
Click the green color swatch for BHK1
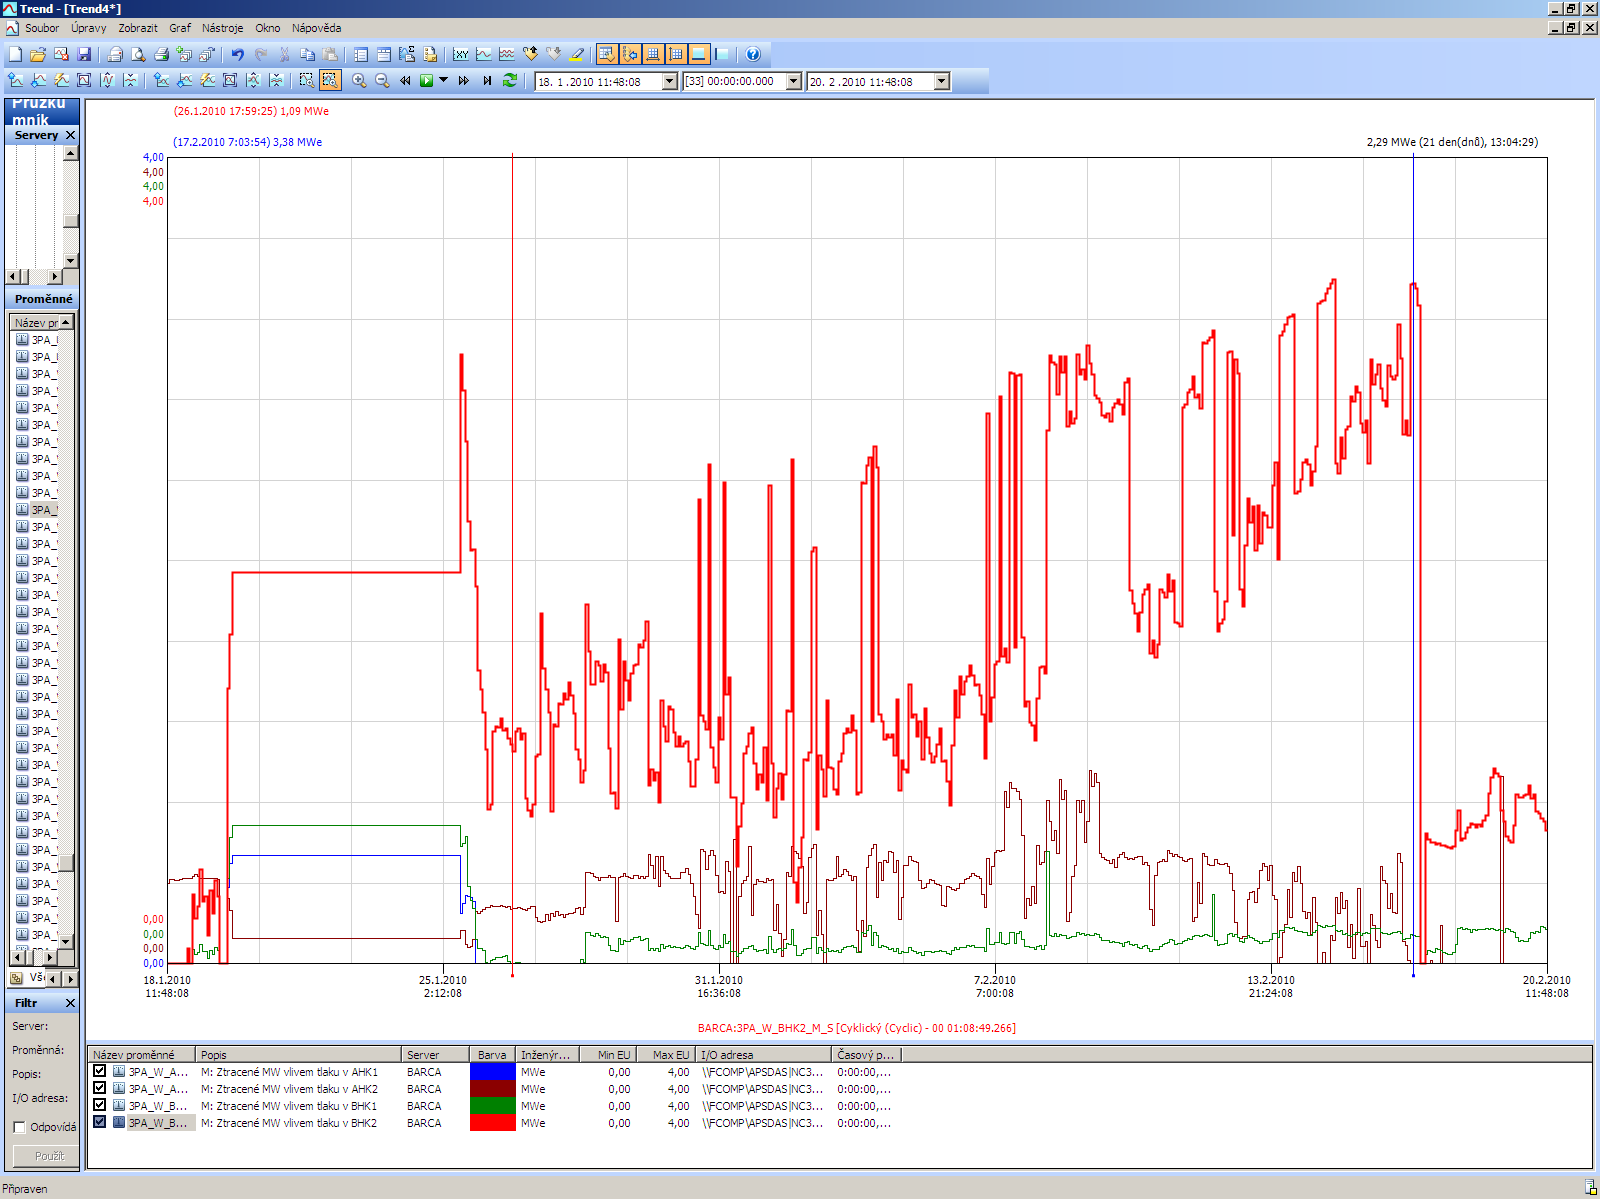tap(492, 1105)
